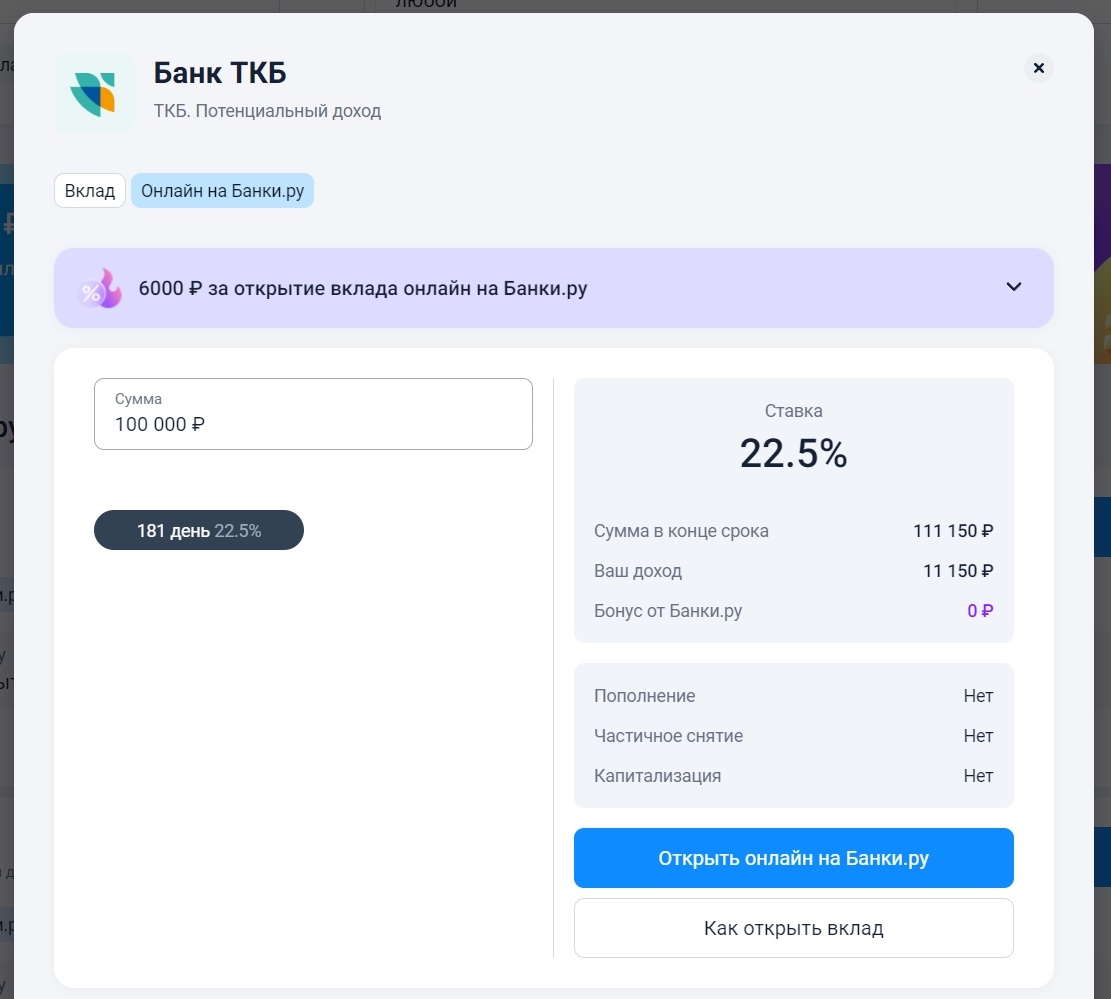Click the Ваш доход label
The image size is (1111, 999).
(x=638, y=571)
